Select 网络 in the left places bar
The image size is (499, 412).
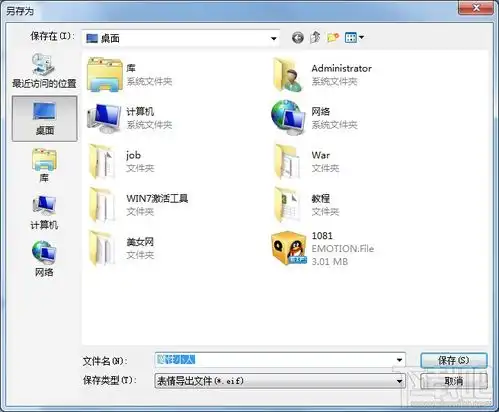point(44,258)
